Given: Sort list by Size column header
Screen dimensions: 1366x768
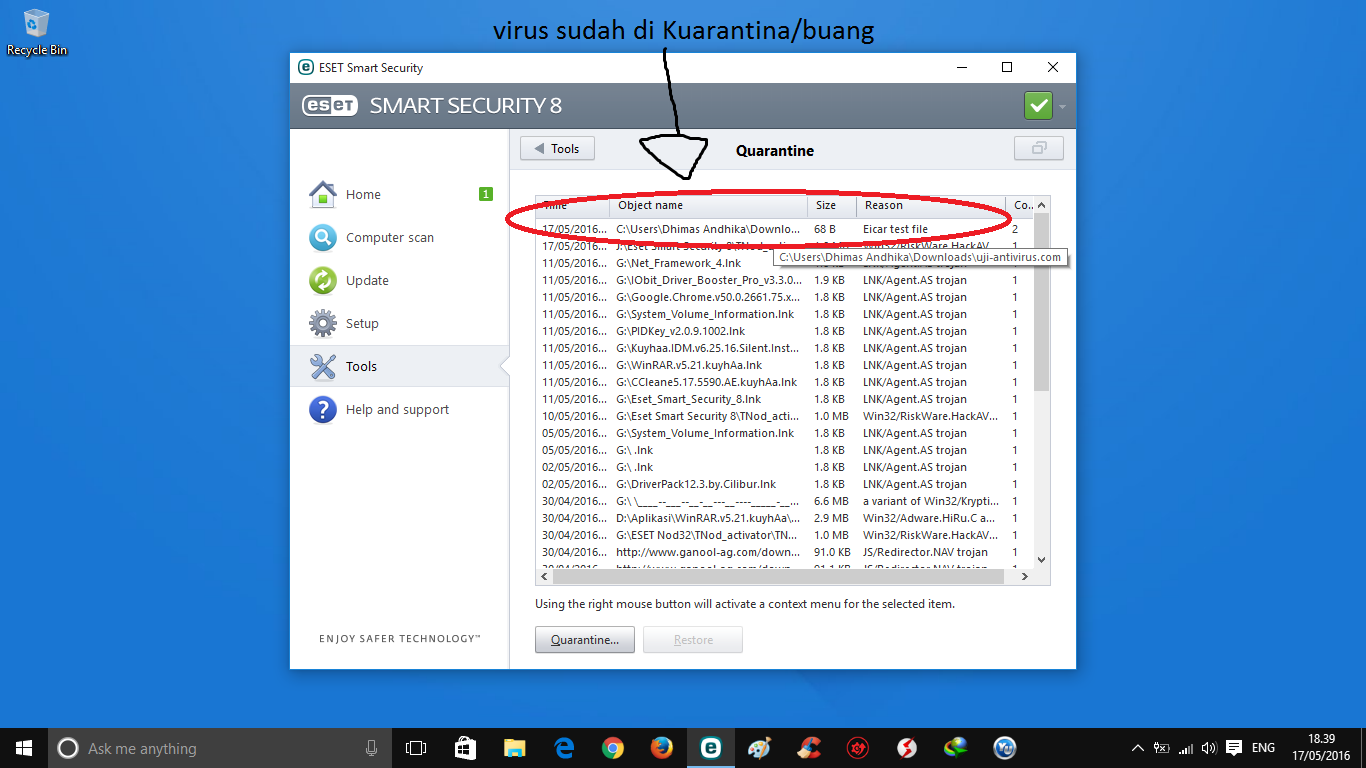Looking at the screenshot, I should tap(832, 205).
